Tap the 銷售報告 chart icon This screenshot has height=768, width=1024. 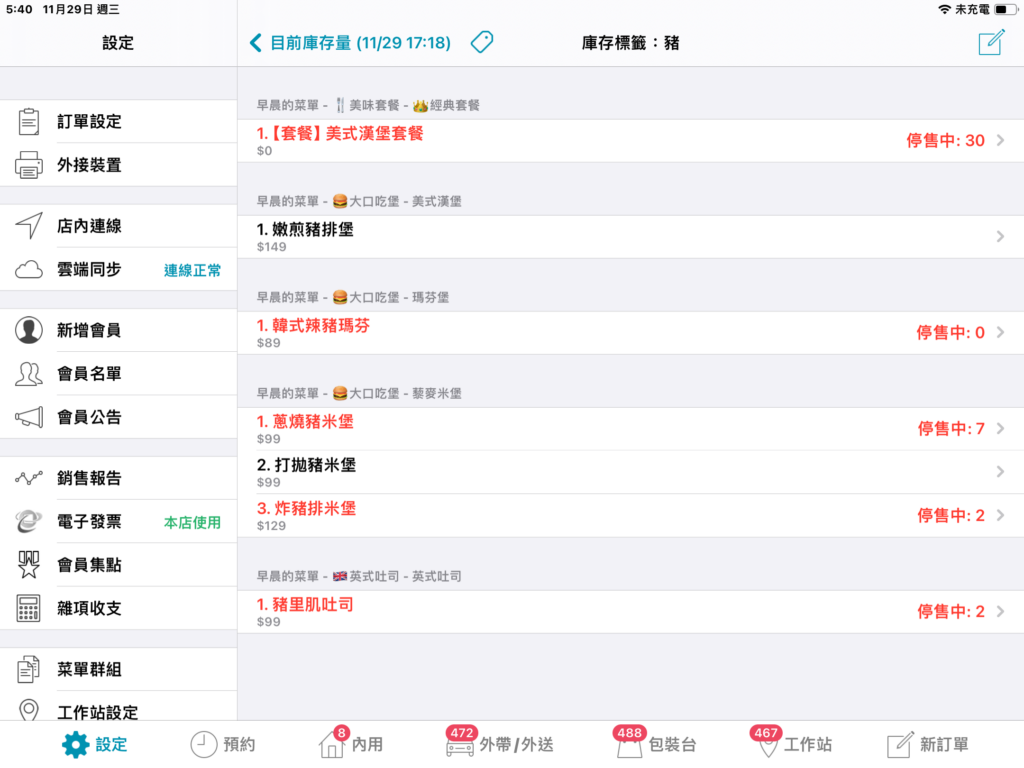point(29,478)
